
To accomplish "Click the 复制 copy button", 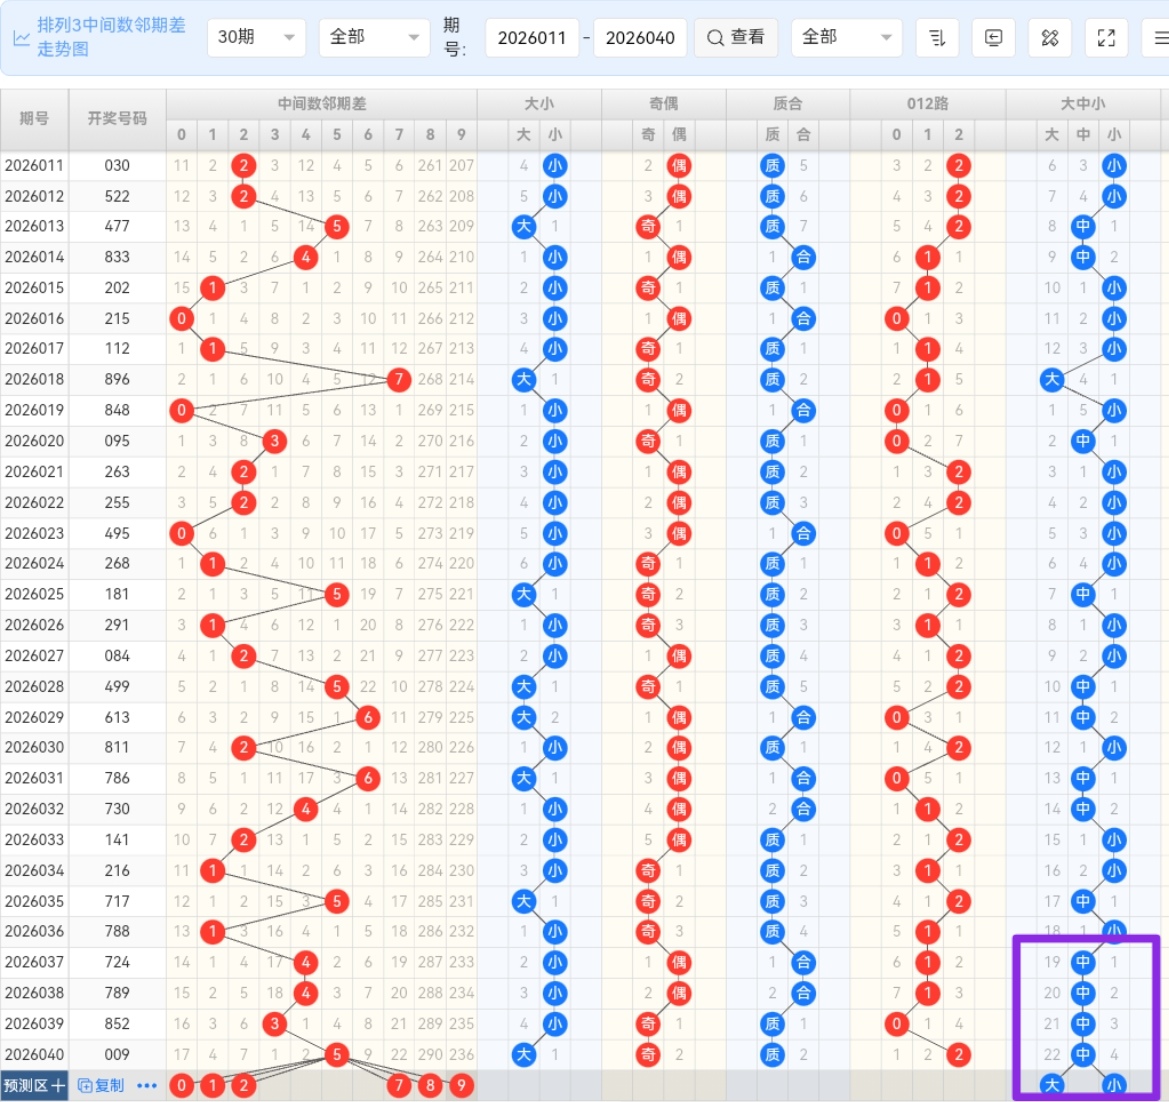I will pos(101,1086).
